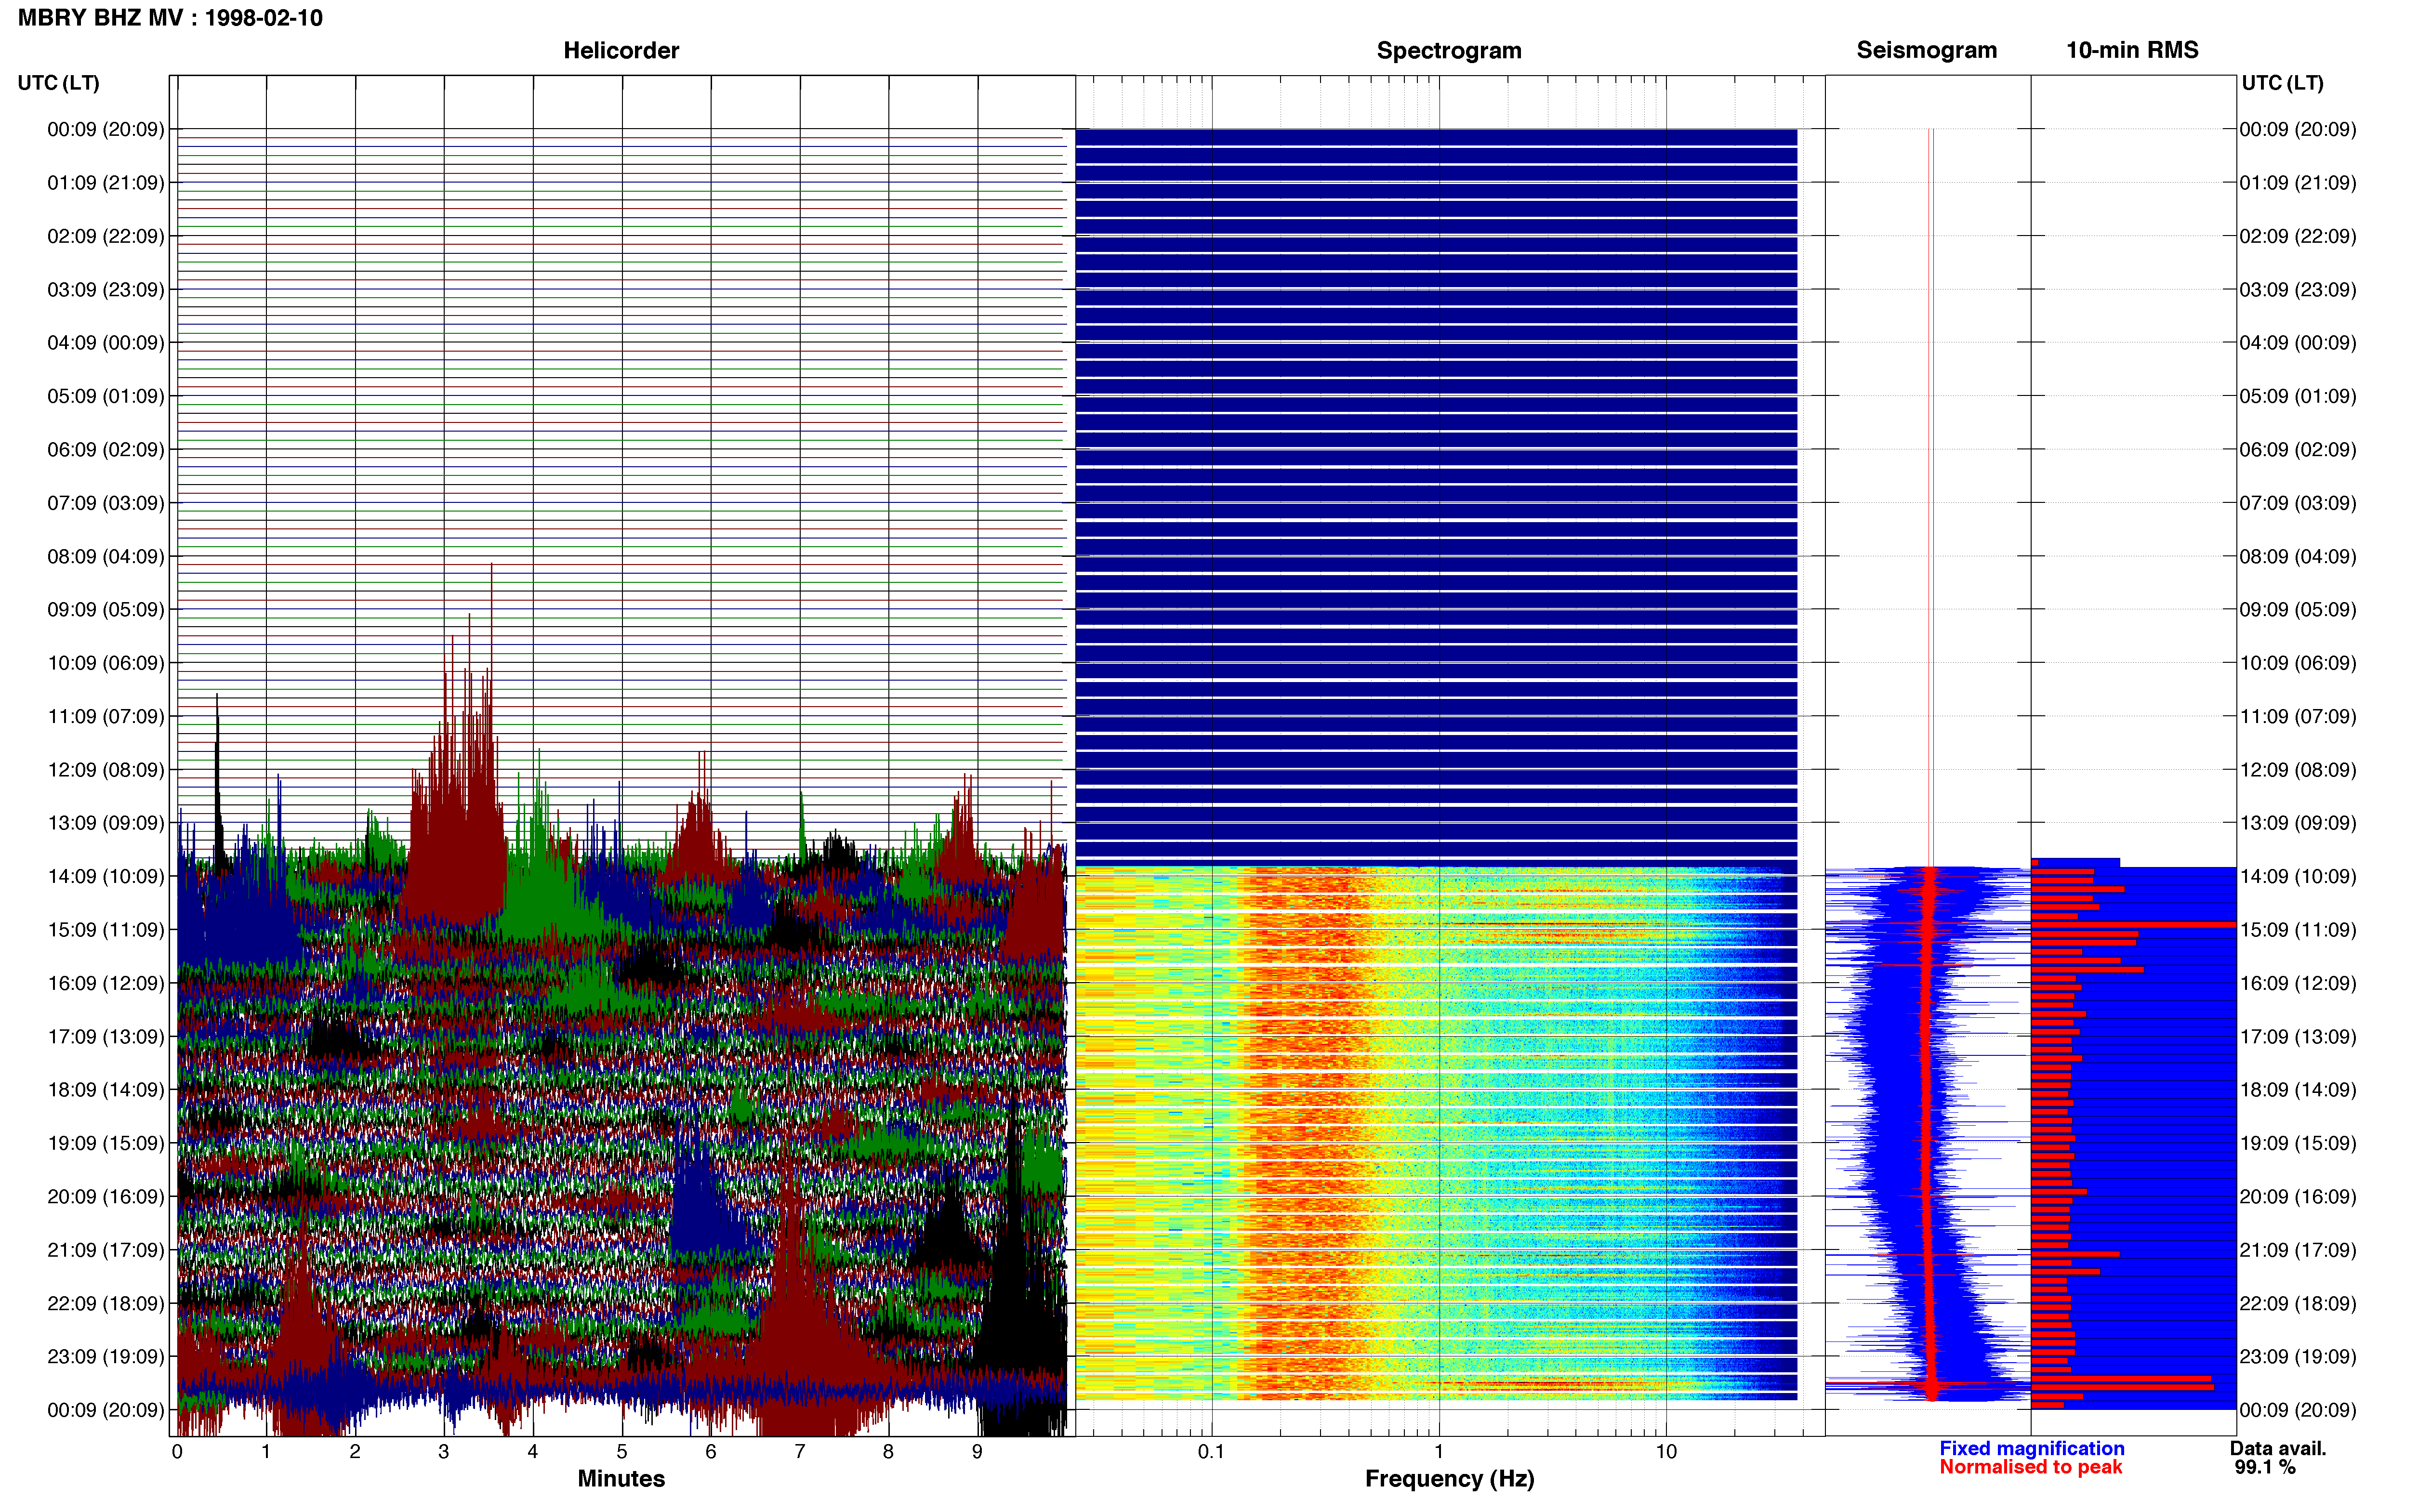Click left time label '02:09 (22:09)'
This screenshot has height=1512, width=2418.
point(106,236)
